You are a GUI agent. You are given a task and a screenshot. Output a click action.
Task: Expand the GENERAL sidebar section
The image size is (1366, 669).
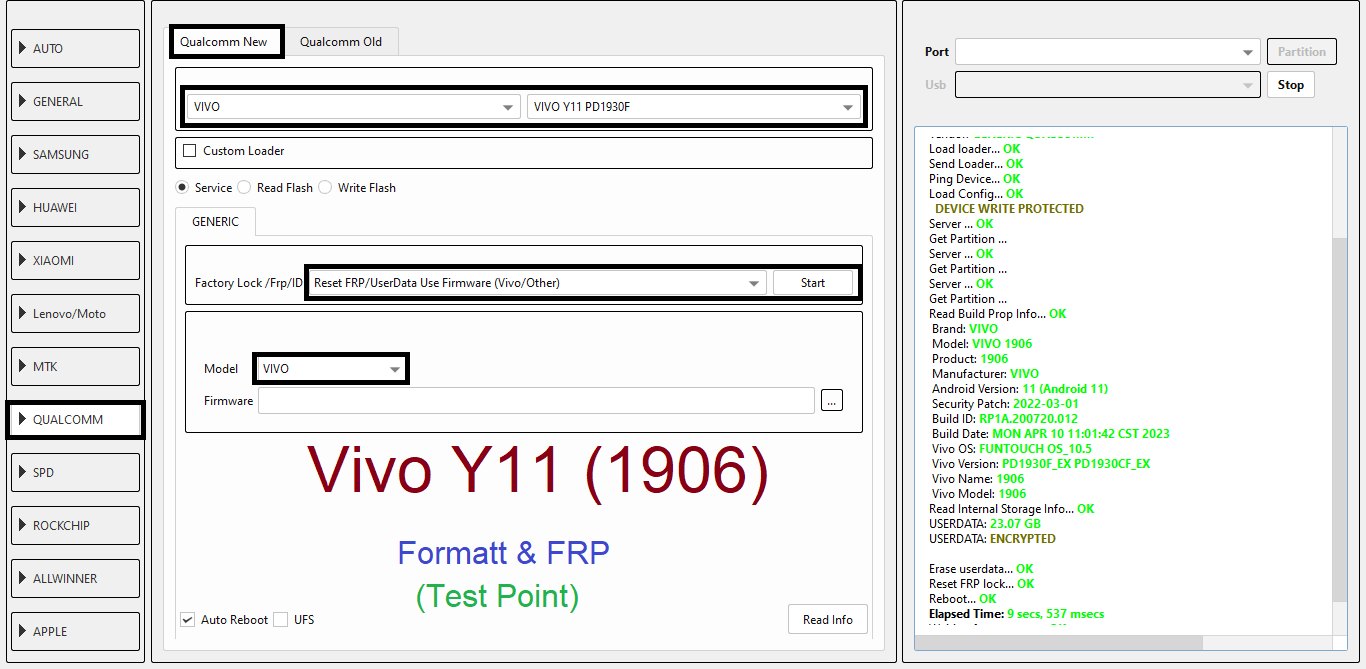coord(76,101)
